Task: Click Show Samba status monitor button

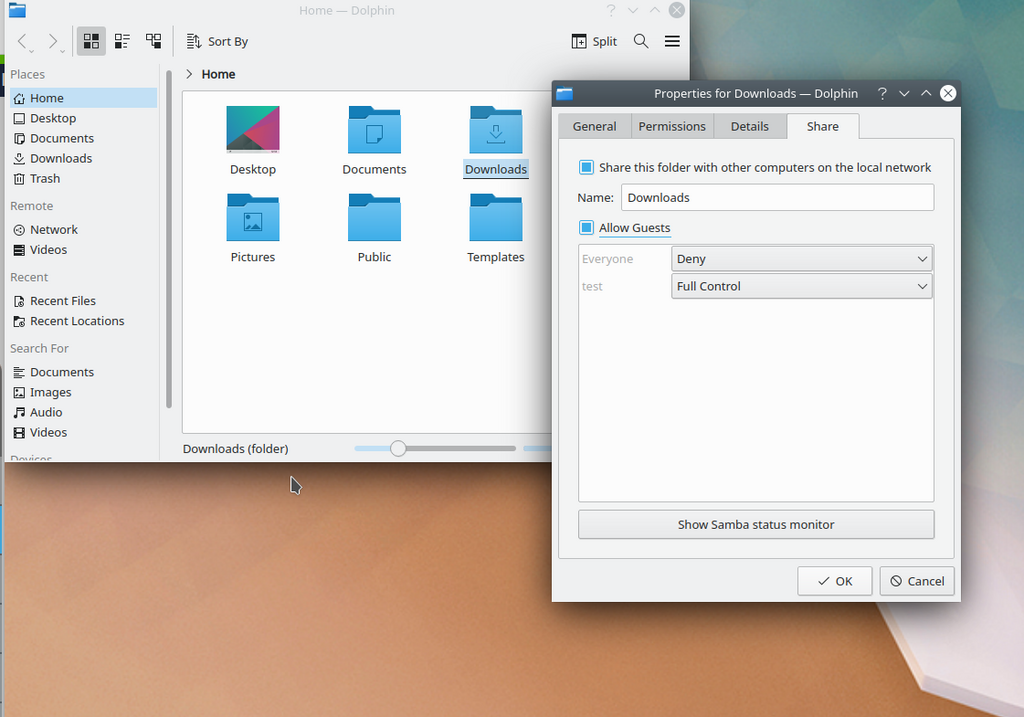Action: [x=756, y=524]
